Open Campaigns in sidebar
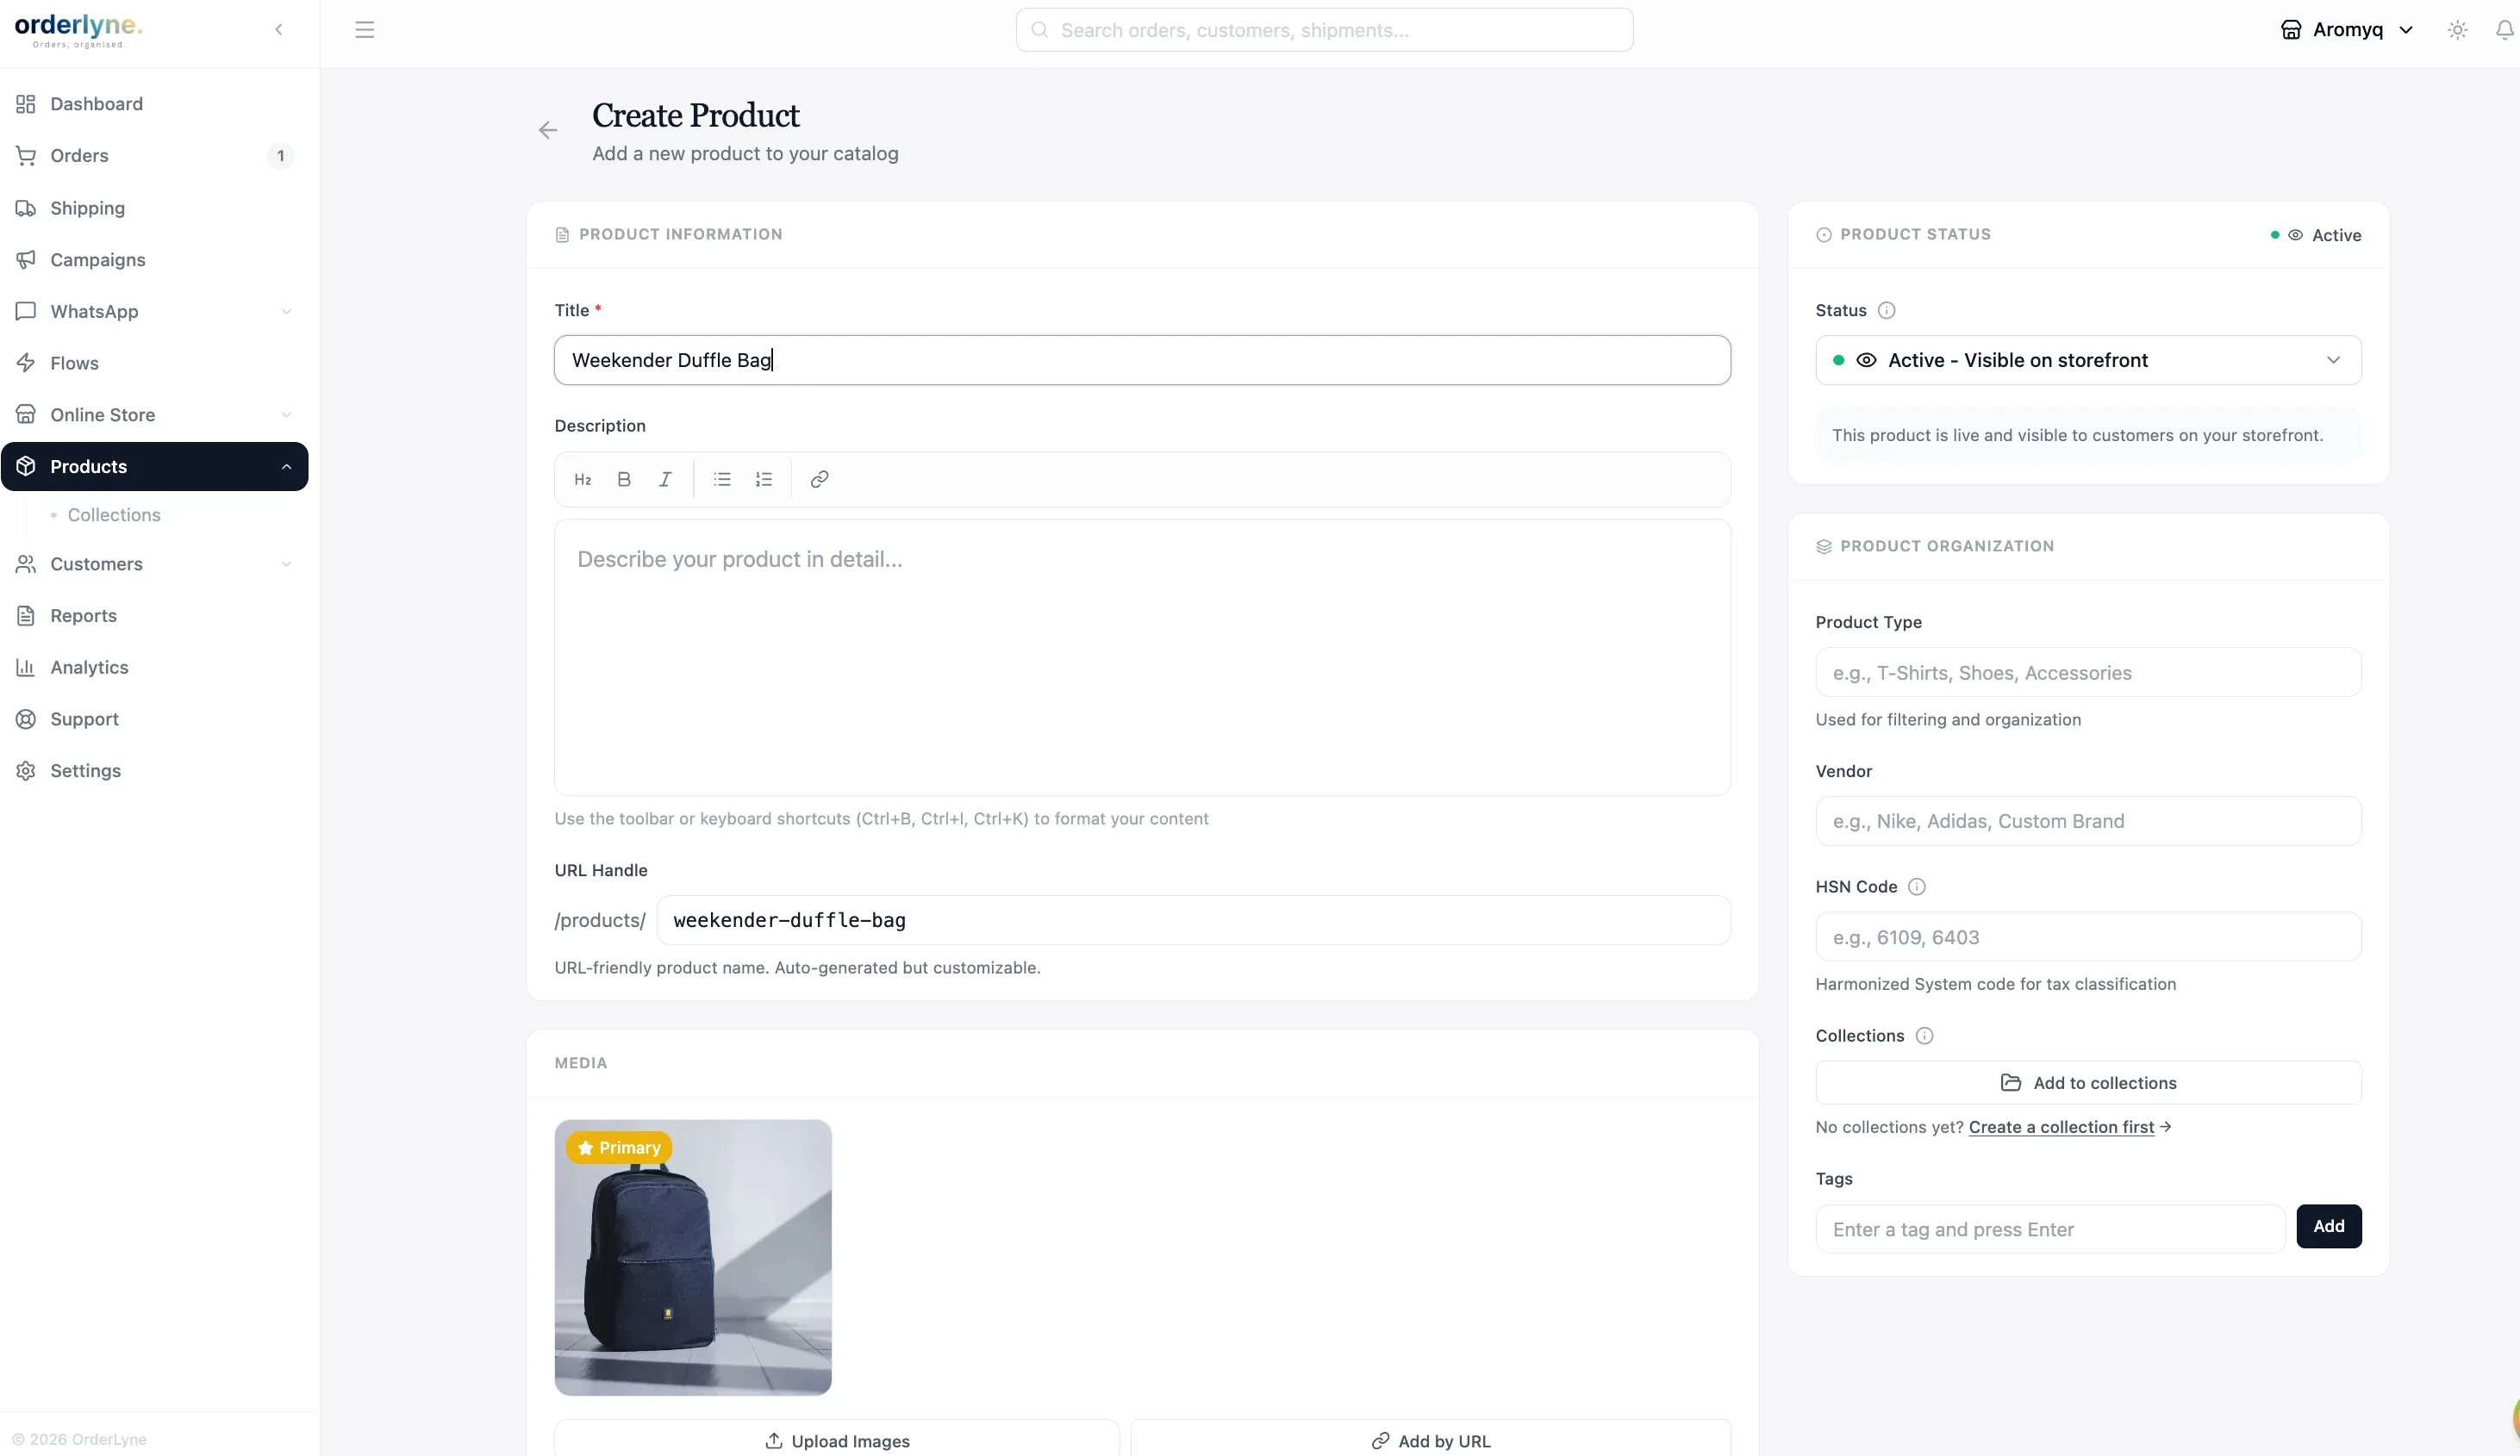2520x1456 pixels. (155, 260)
